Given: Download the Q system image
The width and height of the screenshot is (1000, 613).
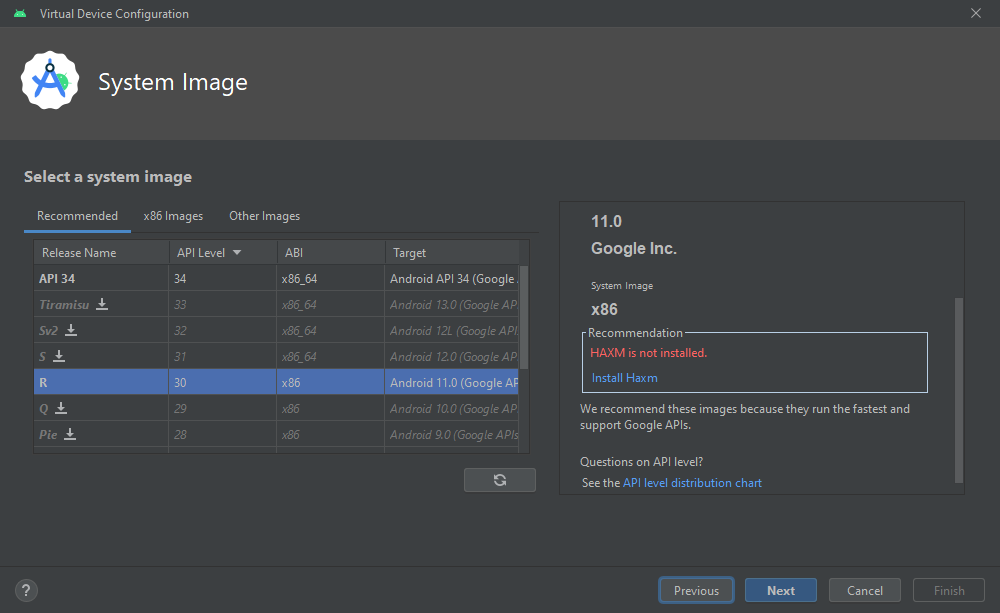Looking at the screenshot, I should (61, 408).
